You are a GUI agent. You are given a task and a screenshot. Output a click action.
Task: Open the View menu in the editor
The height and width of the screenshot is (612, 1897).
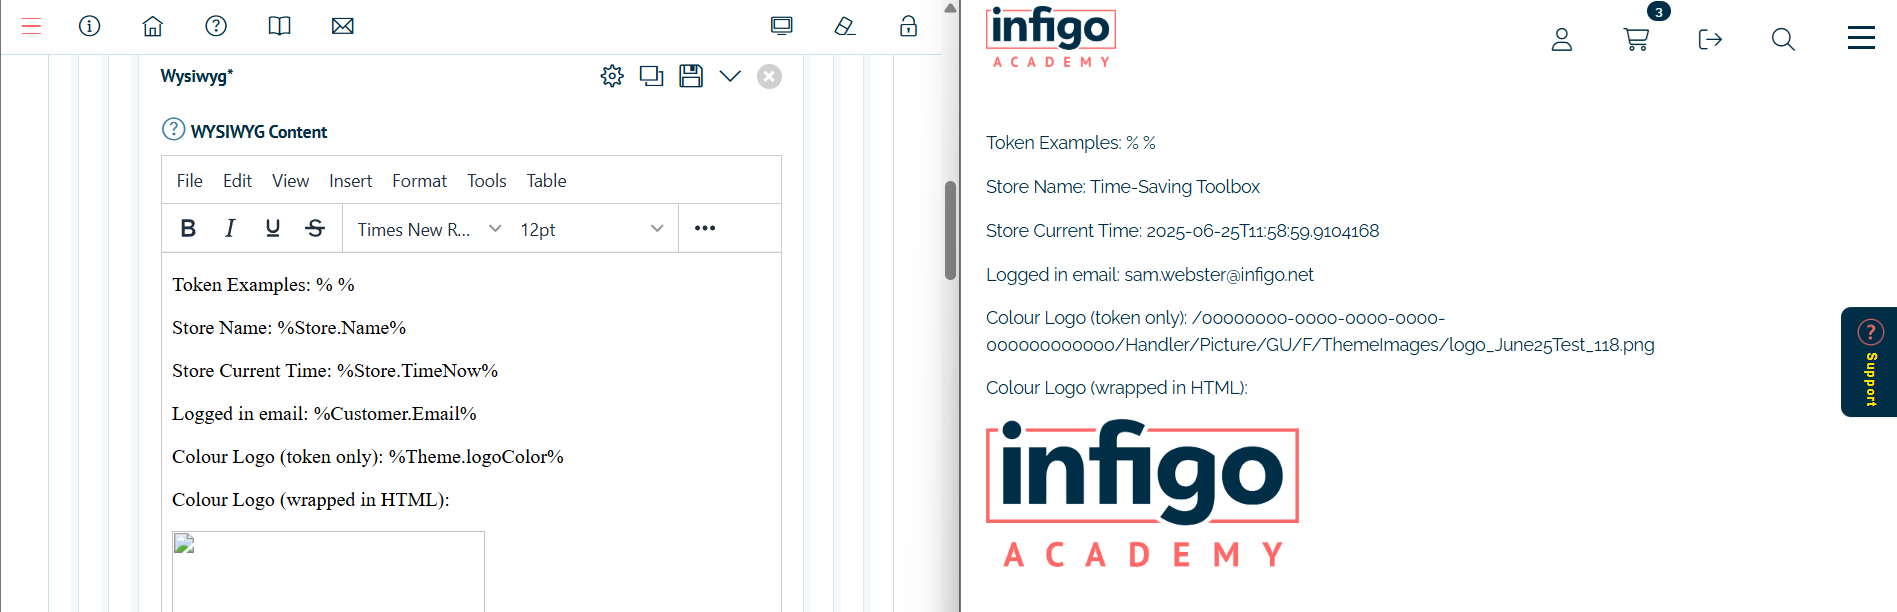[x=290, y=181]
